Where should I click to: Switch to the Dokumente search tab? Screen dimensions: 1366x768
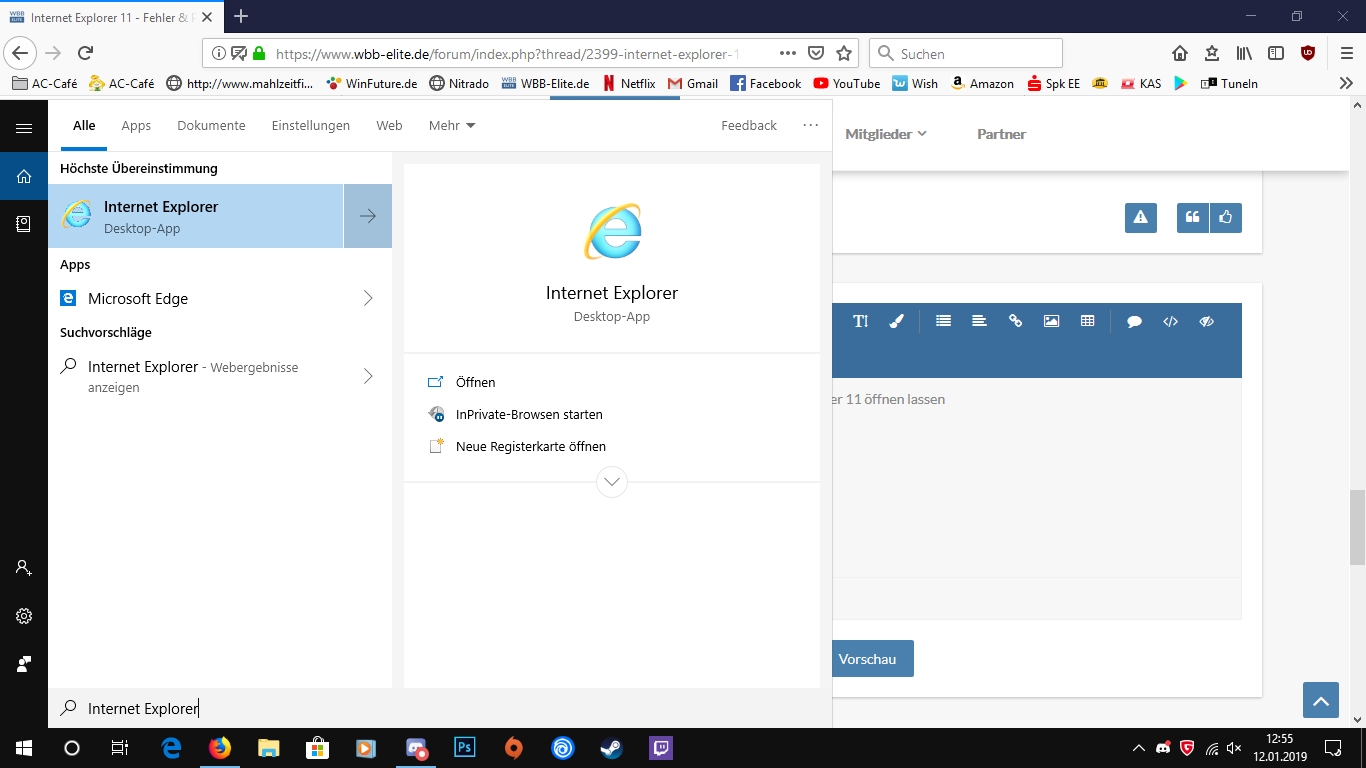[211, 125]
